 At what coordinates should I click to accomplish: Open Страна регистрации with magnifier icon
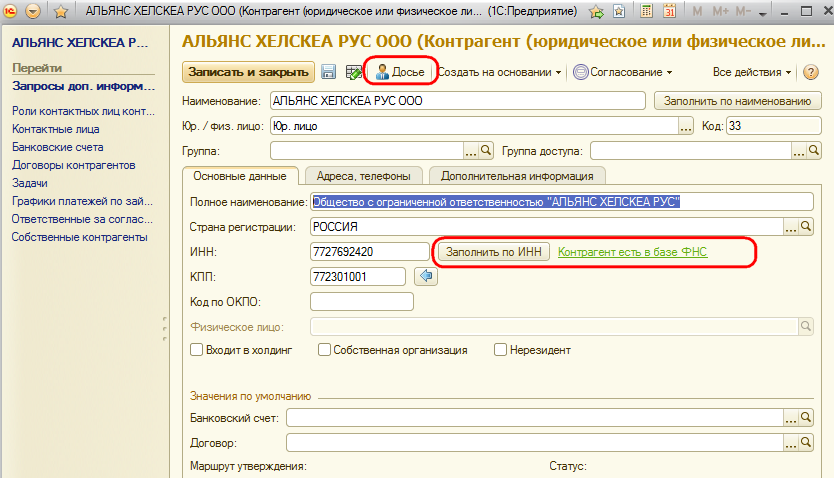tap(806, 227)
